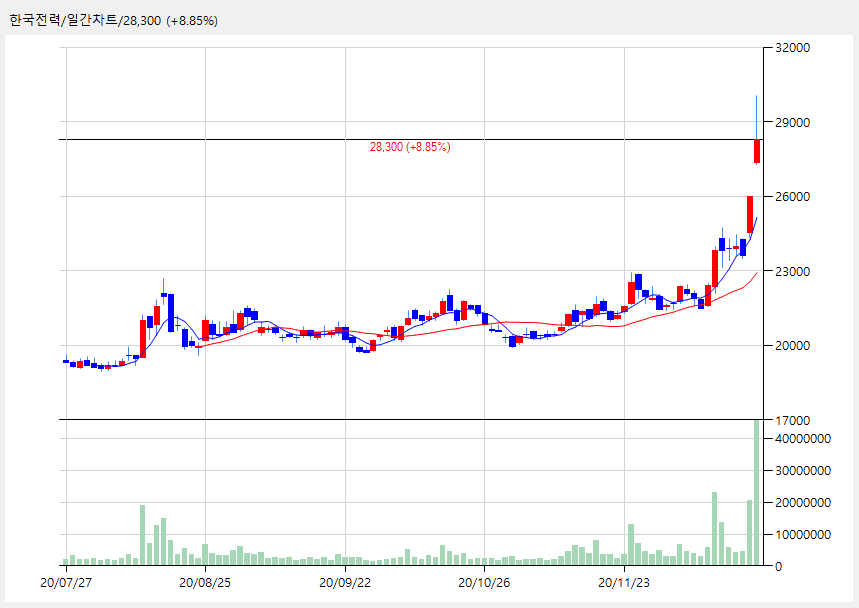Click the upper wick of the latest candle

click(x=757, y=117)
